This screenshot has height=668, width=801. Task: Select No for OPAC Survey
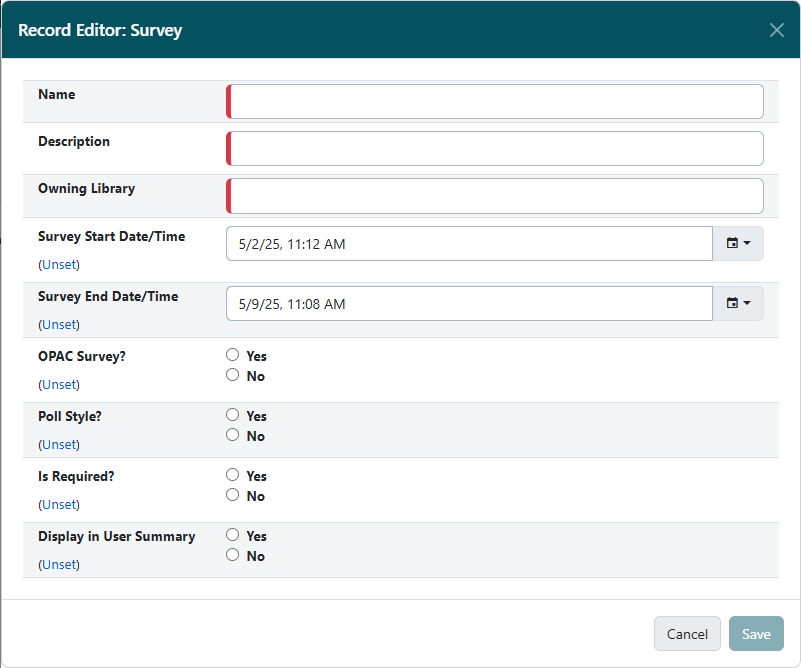[x=231, y=375]
